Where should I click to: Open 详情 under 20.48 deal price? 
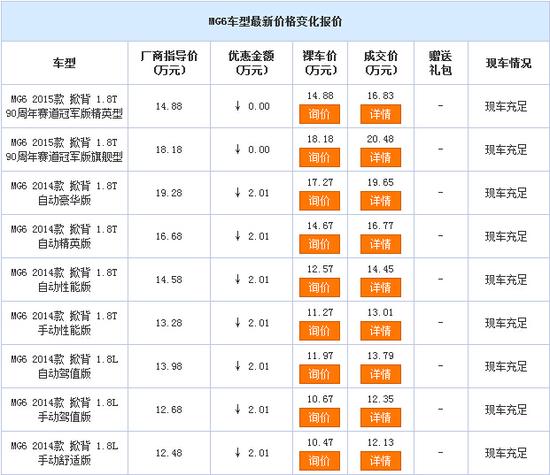(x=380, y=158)
